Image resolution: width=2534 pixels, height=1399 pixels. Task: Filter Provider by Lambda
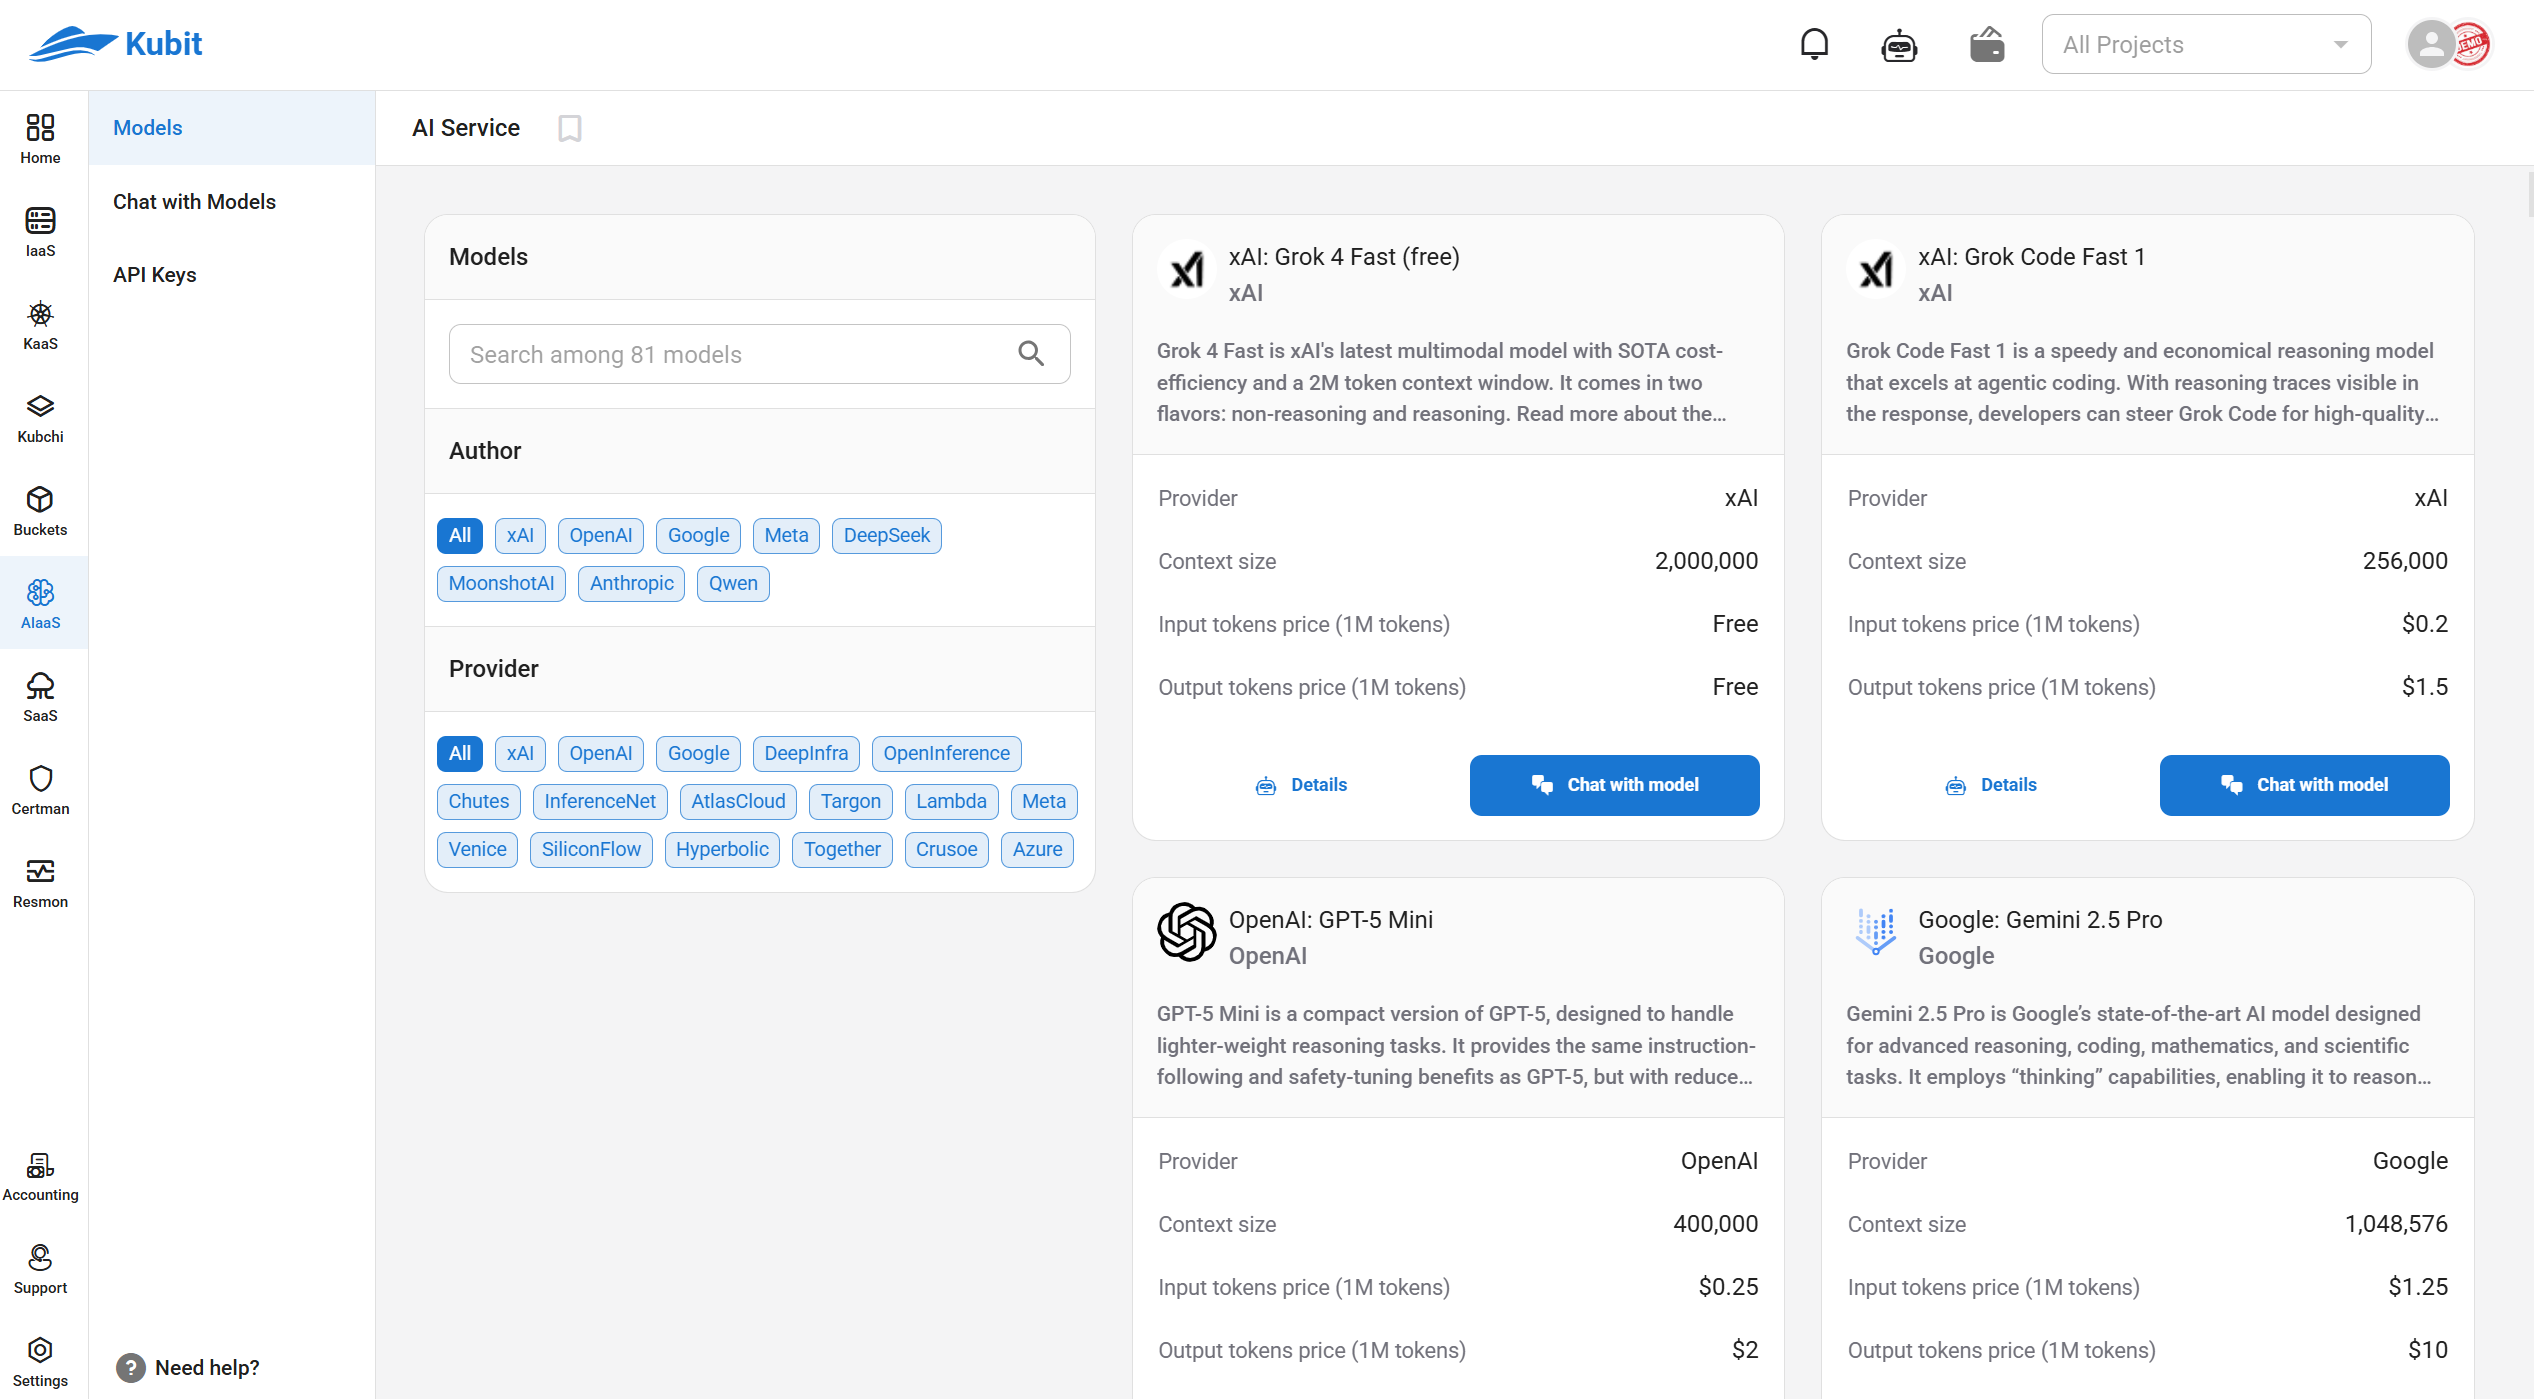(951, 802)
